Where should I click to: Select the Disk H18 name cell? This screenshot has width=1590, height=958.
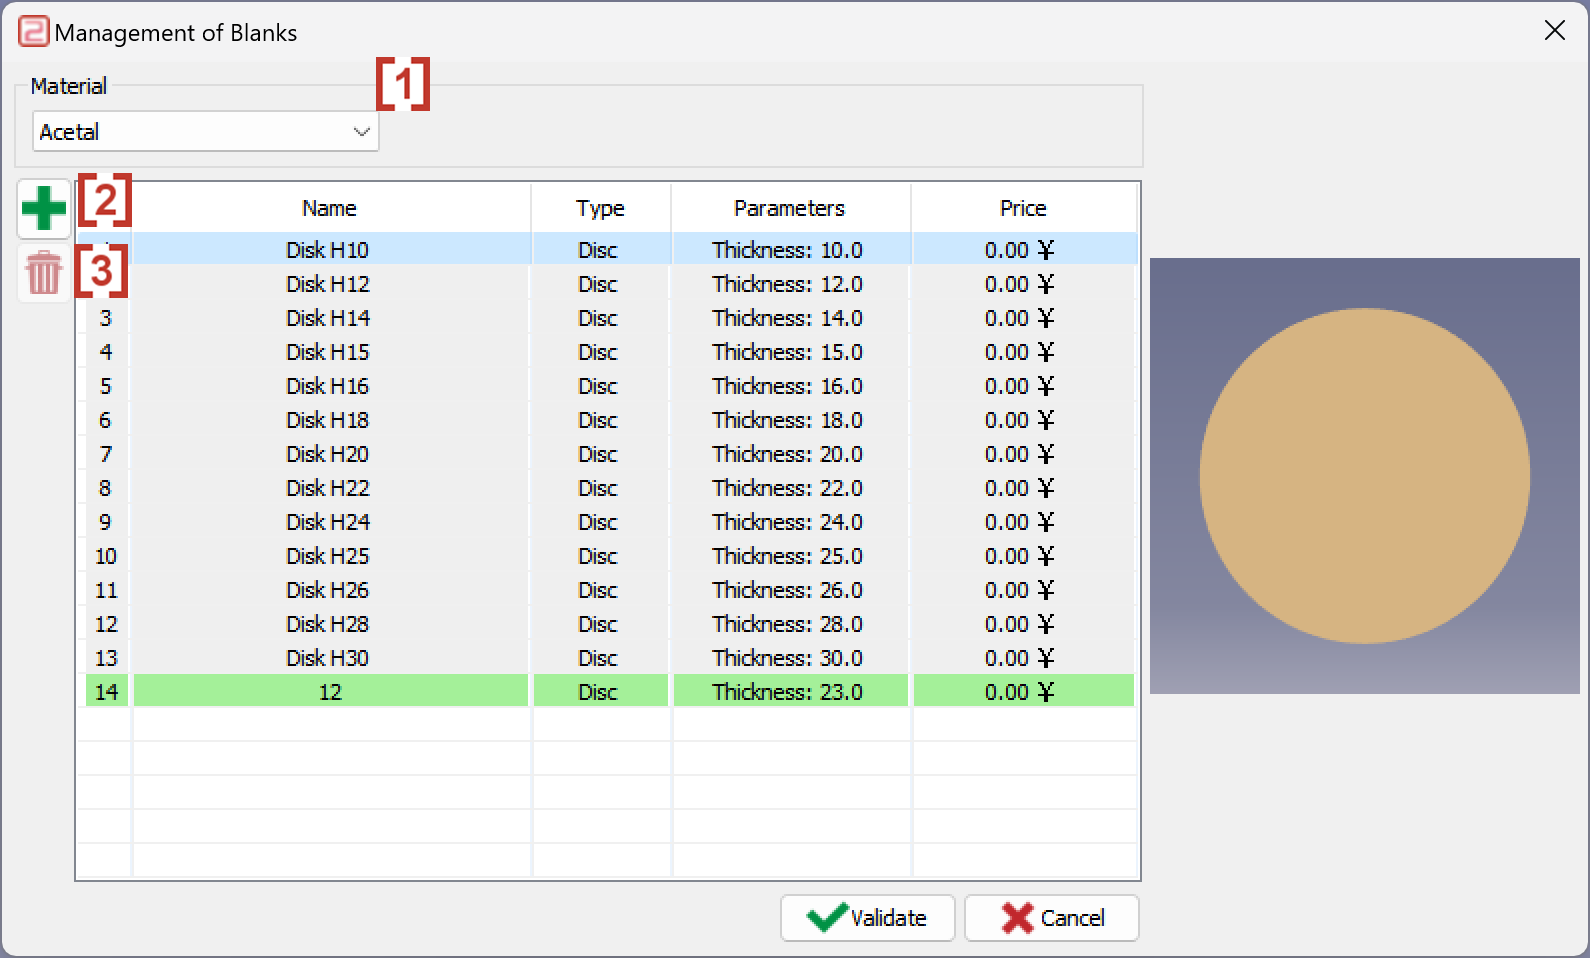click(x=330, y=420)
